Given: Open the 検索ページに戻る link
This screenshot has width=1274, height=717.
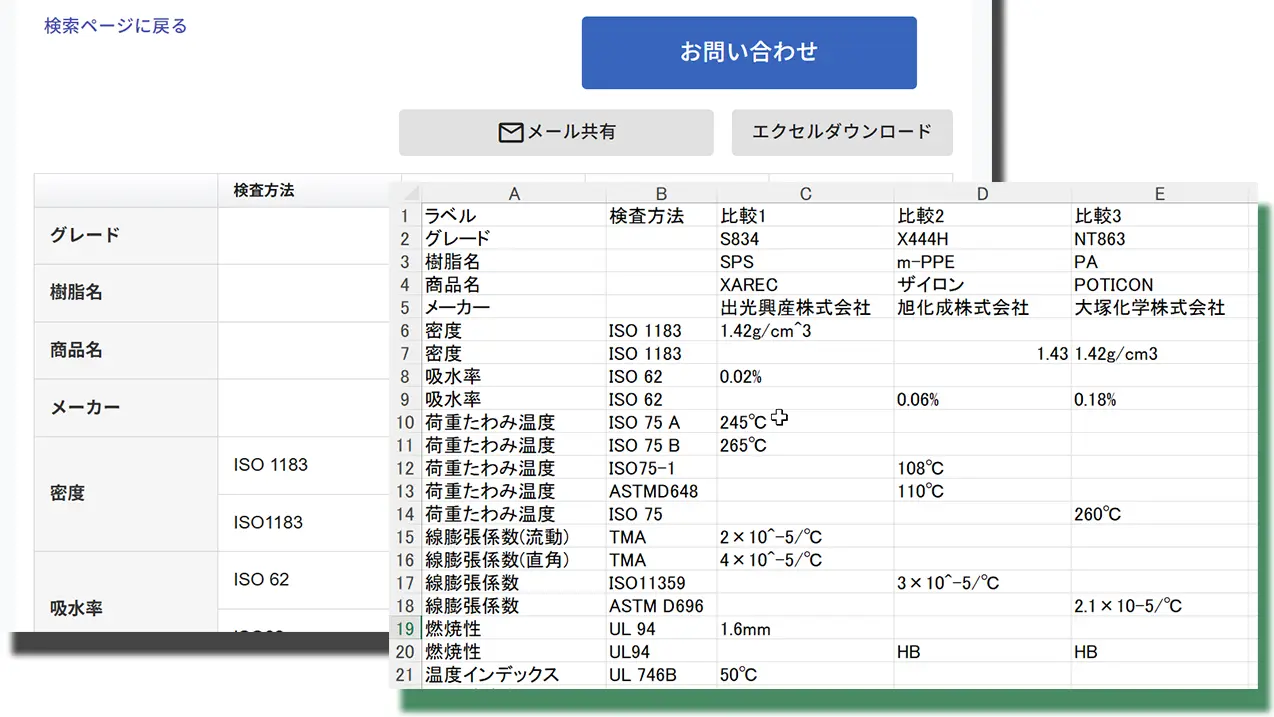Looking at the screenshot, I should [x=116, y=26].
